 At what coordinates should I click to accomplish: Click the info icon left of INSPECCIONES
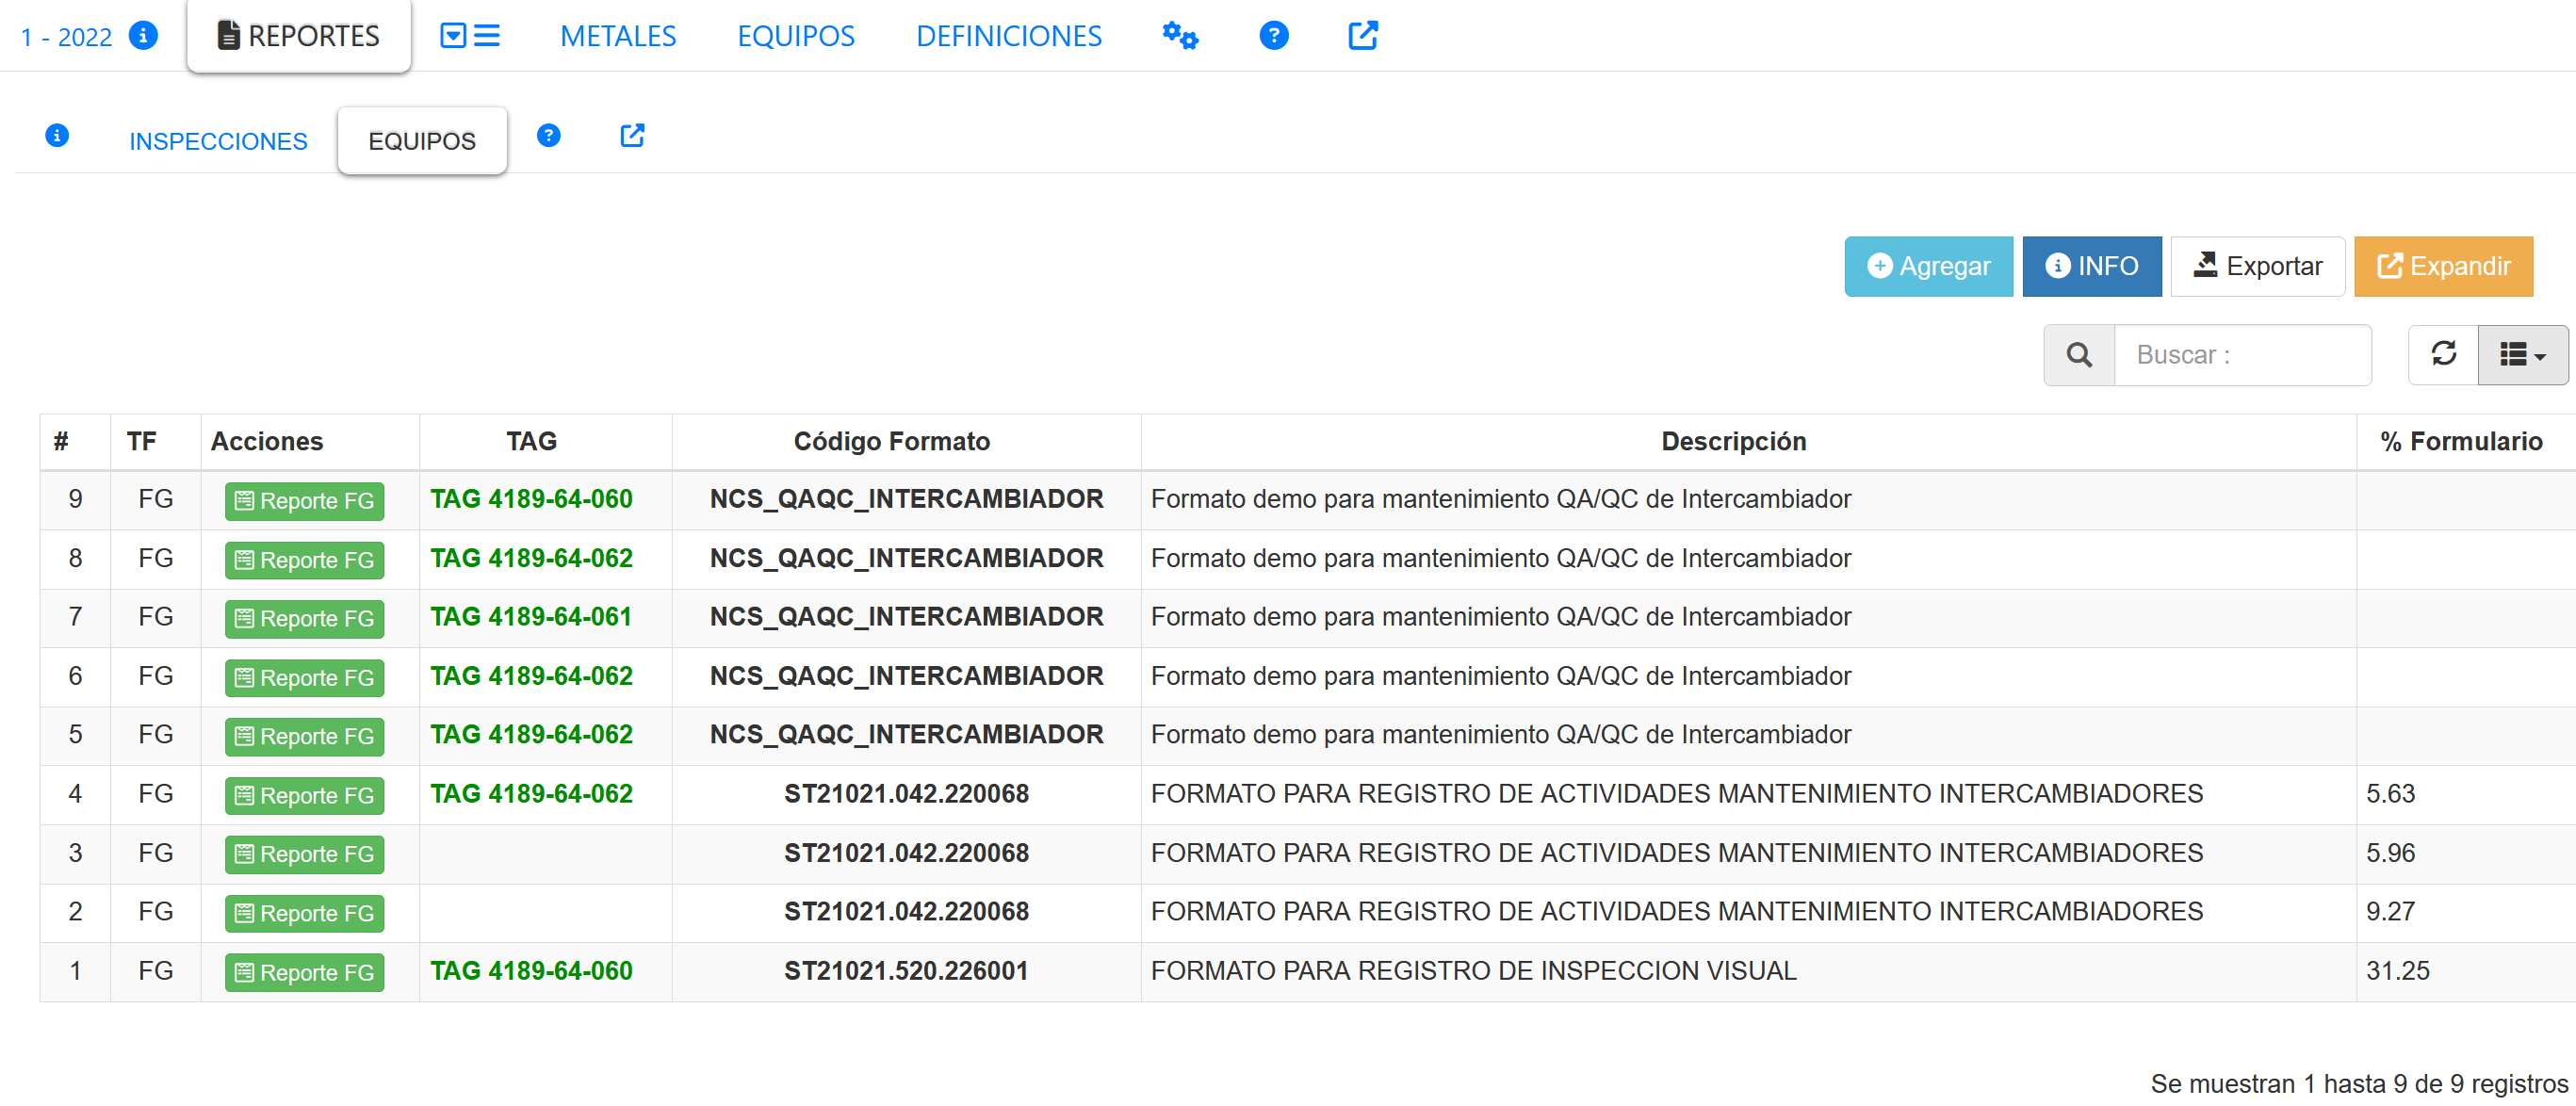tap(57, 136)
